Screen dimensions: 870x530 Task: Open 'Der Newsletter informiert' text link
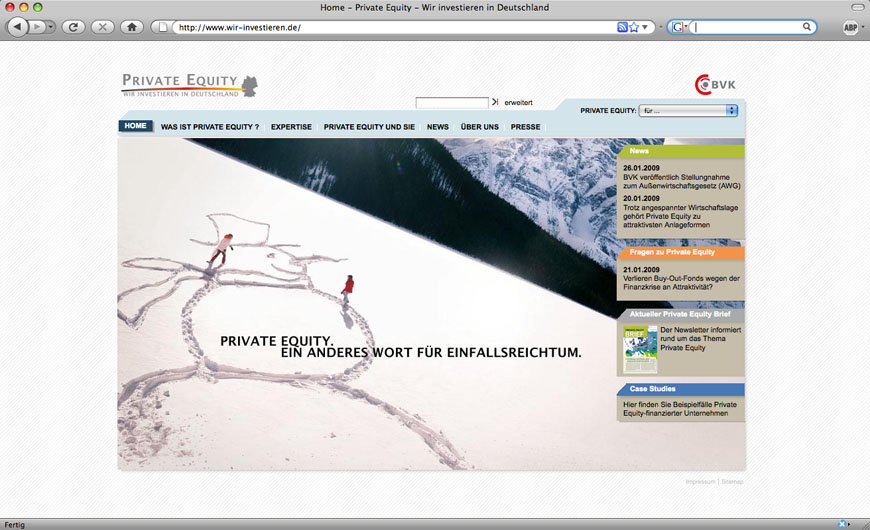[x=700, y=339]
